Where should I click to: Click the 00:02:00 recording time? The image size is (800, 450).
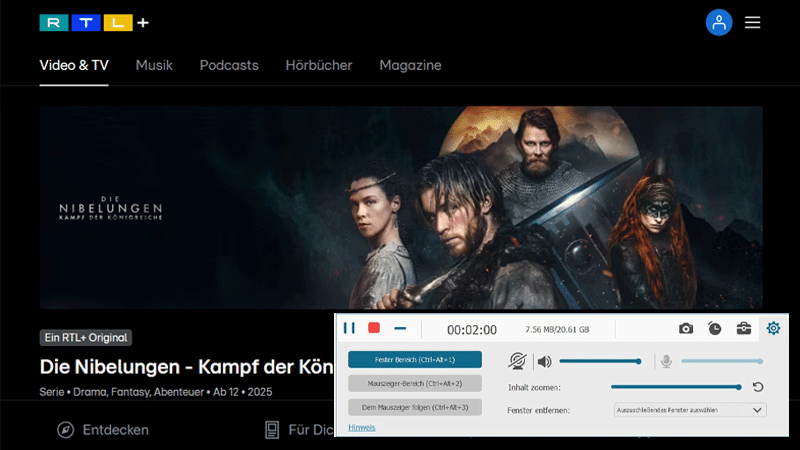472,330
